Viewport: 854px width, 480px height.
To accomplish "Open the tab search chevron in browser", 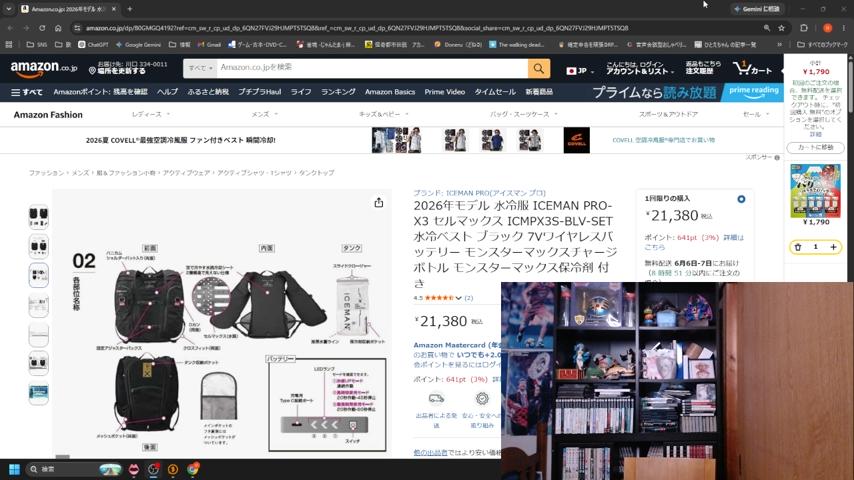I will coord(9,9).
